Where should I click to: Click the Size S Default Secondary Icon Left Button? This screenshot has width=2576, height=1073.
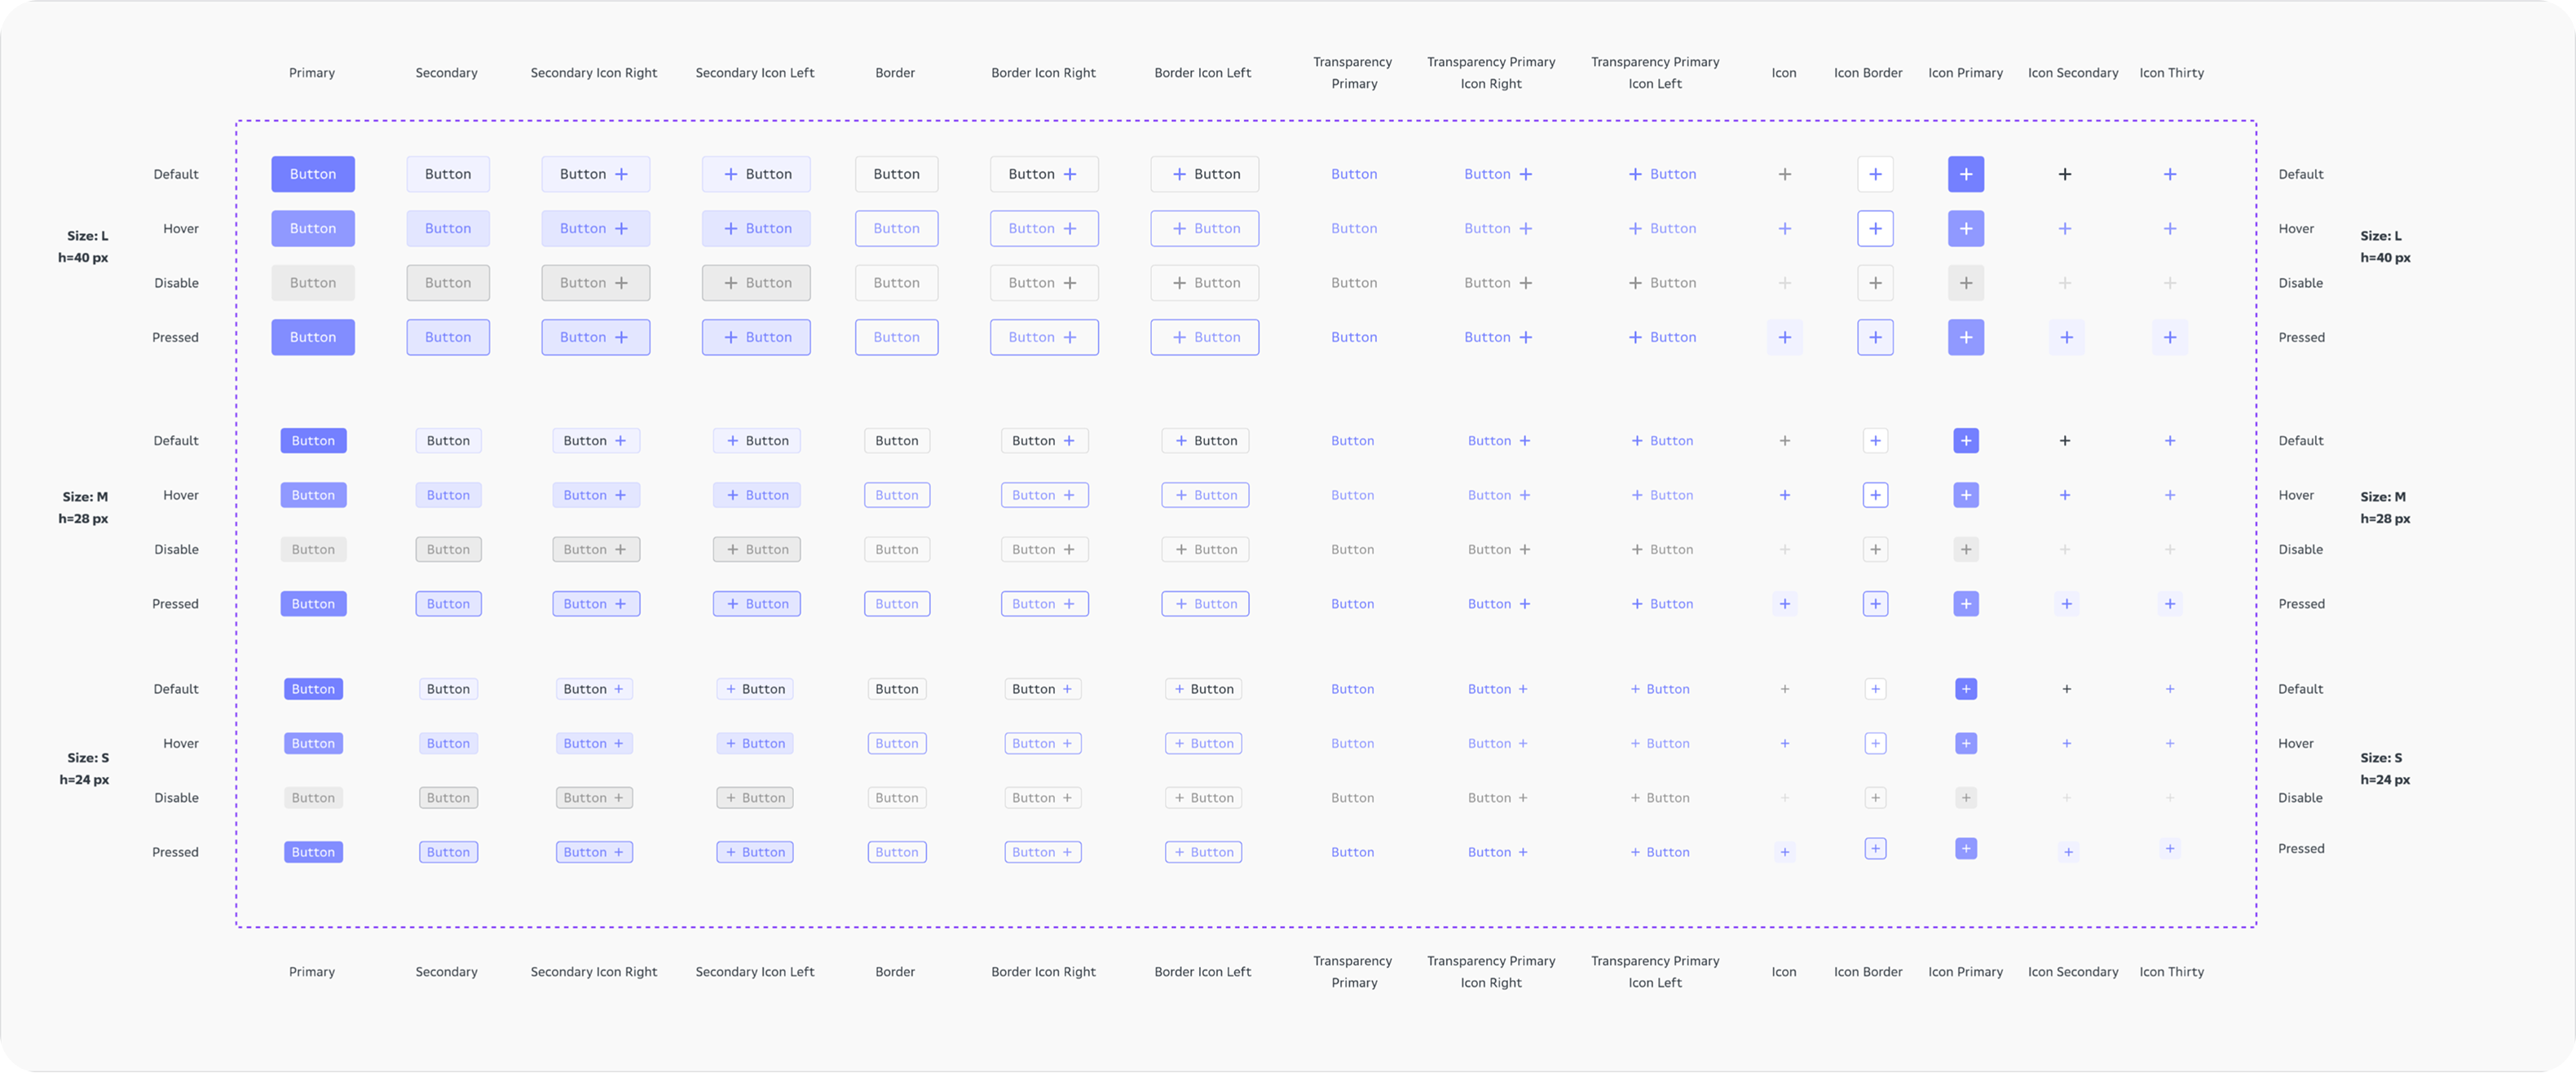point(755,689)
